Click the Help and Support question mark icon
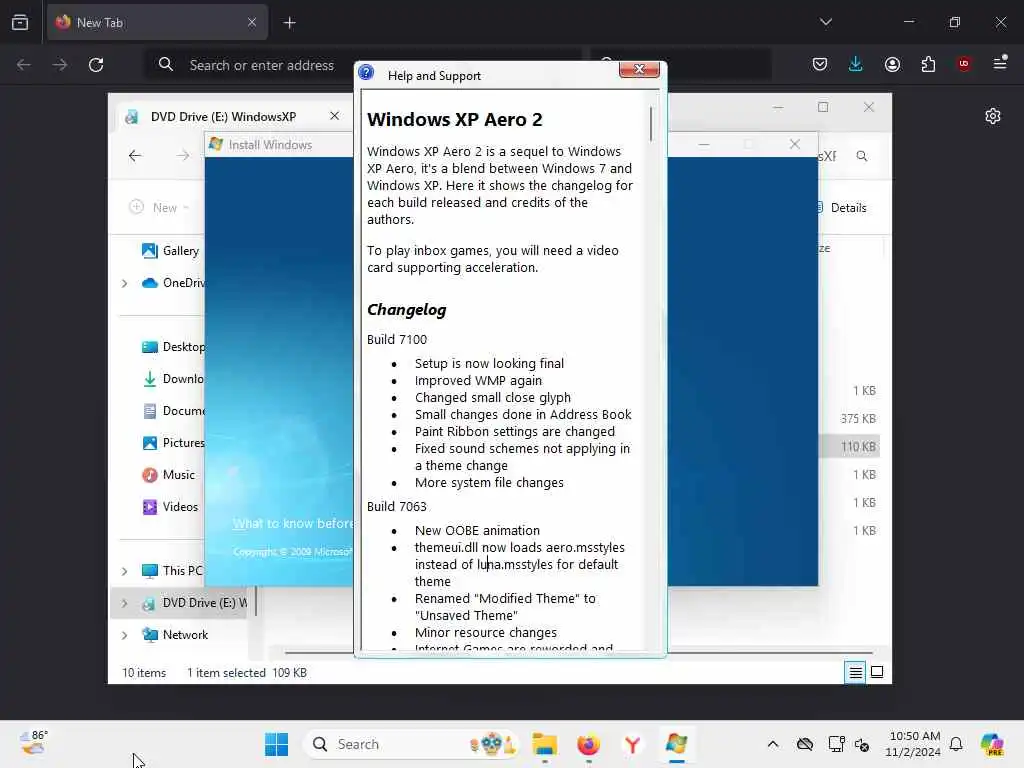This screenshot has height=768, width=1024. coord(366,73)
